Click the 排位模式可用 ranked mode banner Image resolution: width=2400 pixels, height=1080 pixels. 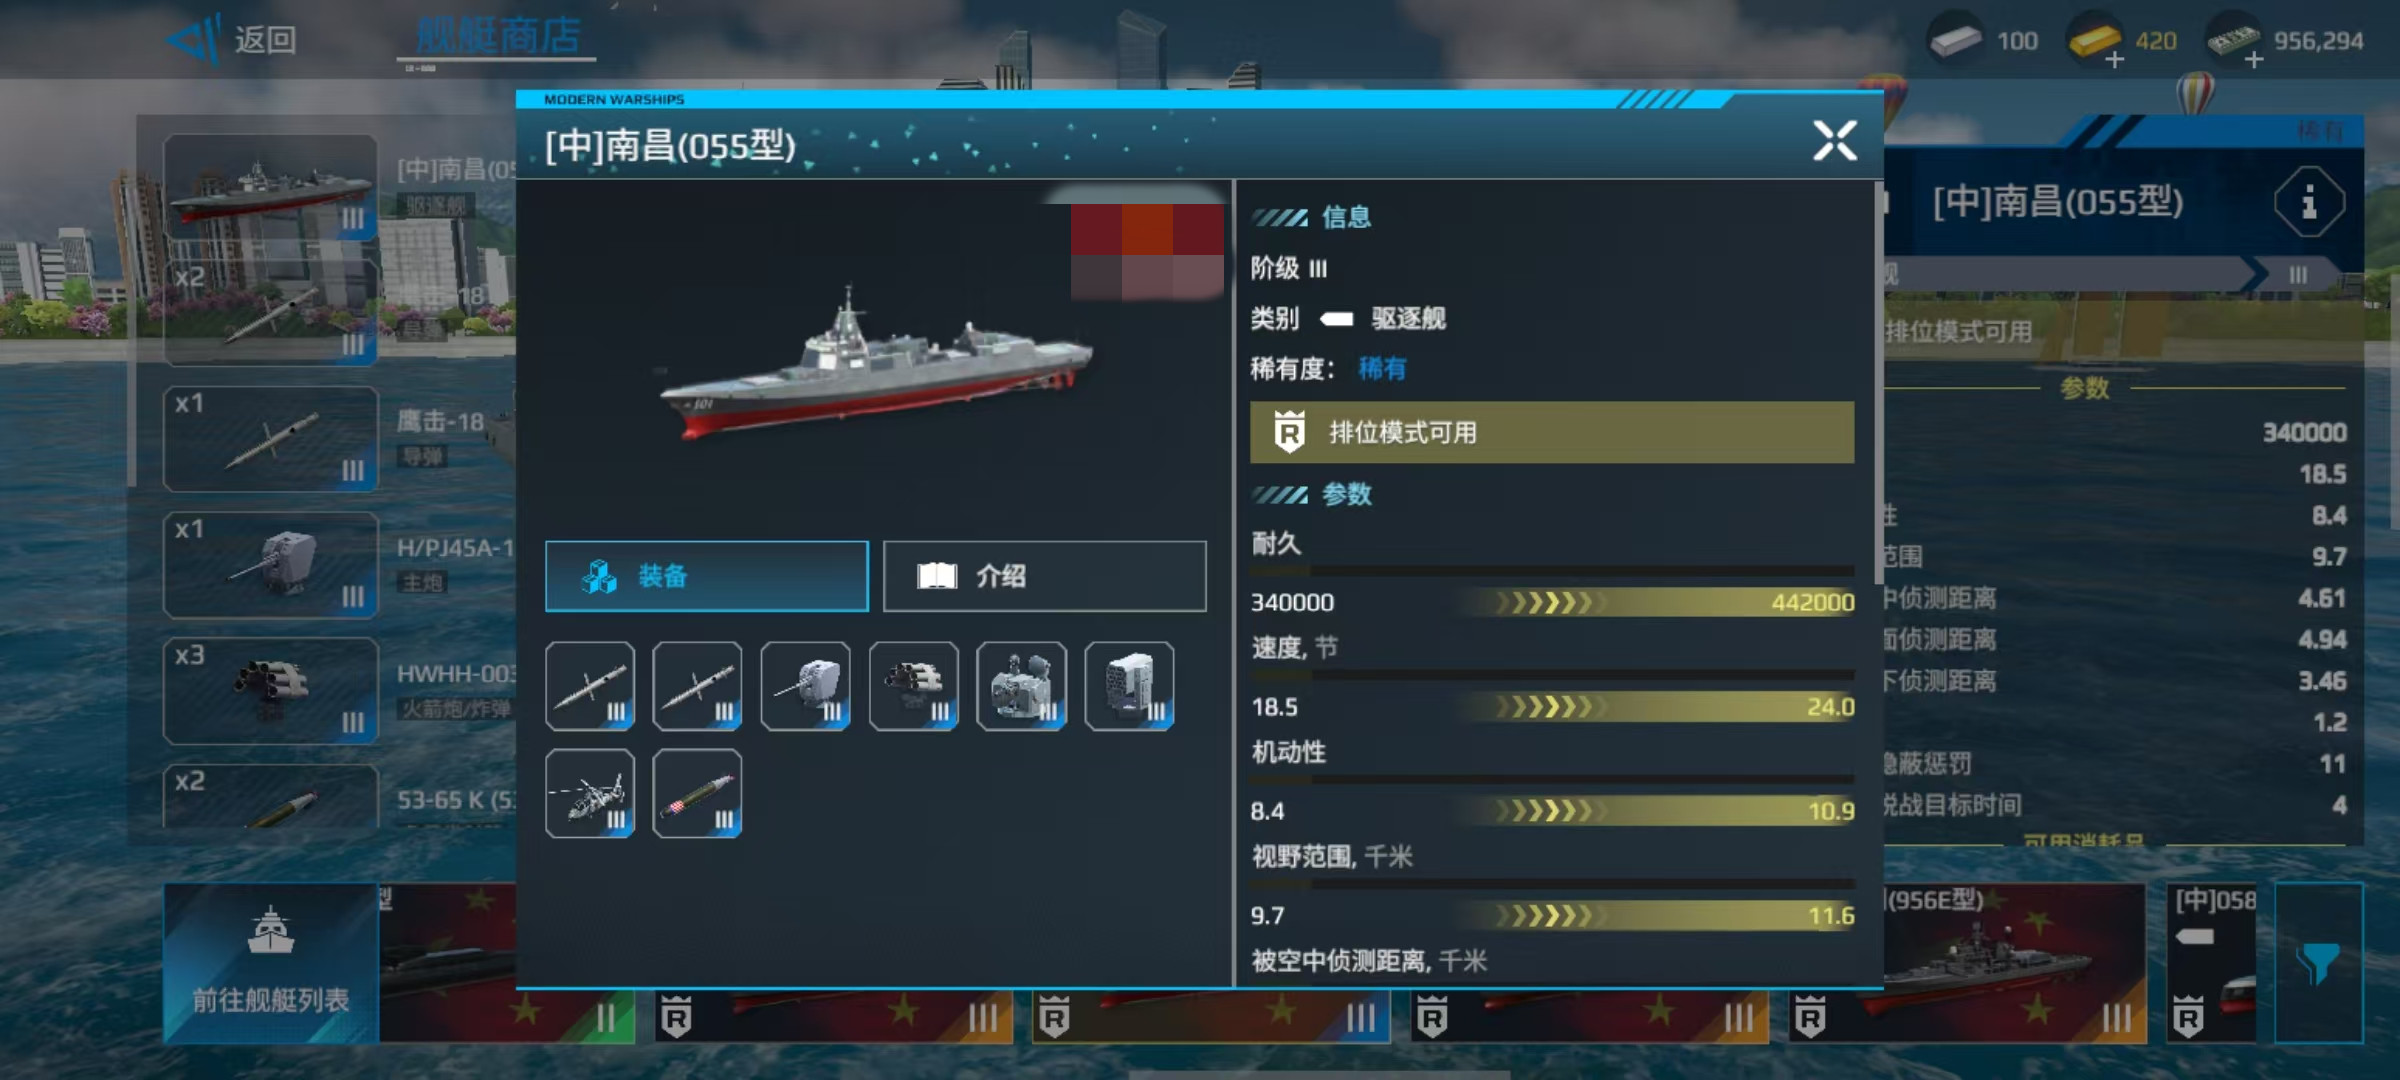click(1552, 432)
